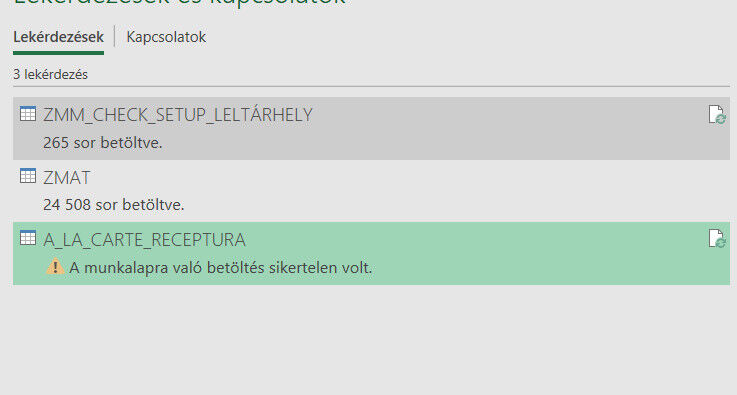The image size is (737, 395).
Task: Select the ZMM_CHECK_SETUP_LELTÁRHELY query name
Action: [x=178, y=115]
